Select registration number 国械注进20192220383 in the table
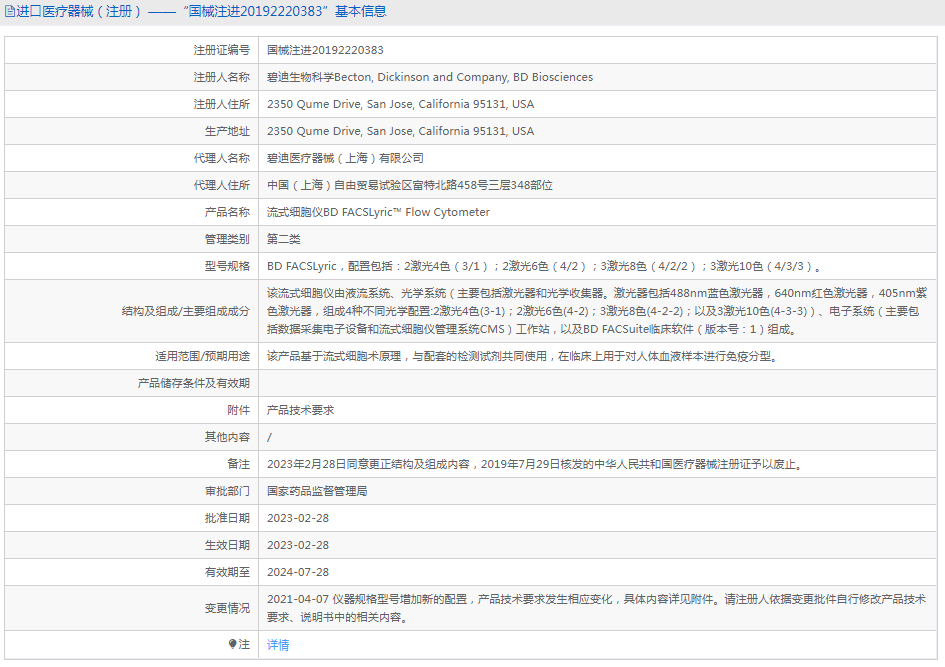Image resolution: width=945 pixels, height=667 pixels. click(x=325, y=50)
